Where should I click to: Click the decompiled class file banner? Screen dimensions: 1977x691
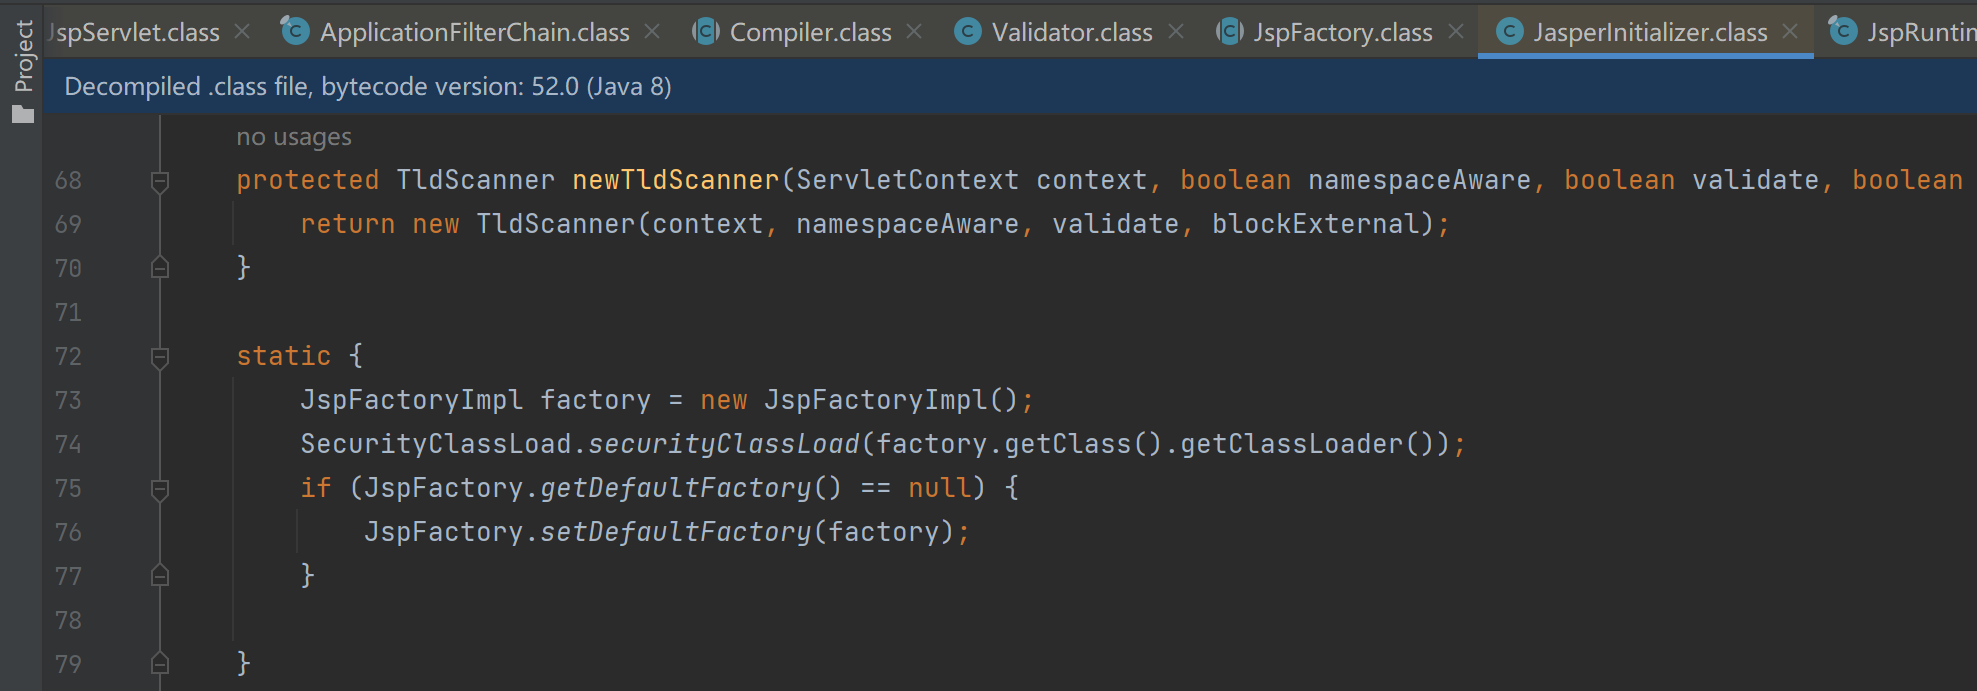tap(1009, 87)
